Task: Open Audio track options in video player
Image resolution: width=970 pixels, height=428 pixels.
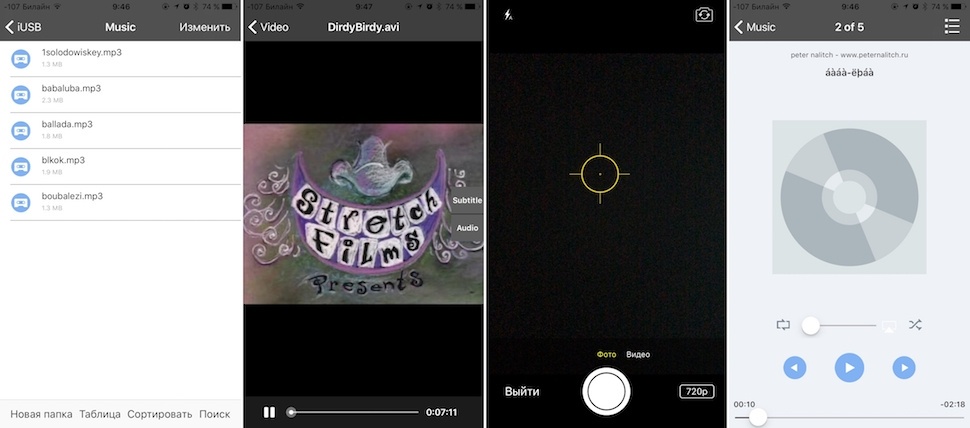Action: click(x=467, y=228)
